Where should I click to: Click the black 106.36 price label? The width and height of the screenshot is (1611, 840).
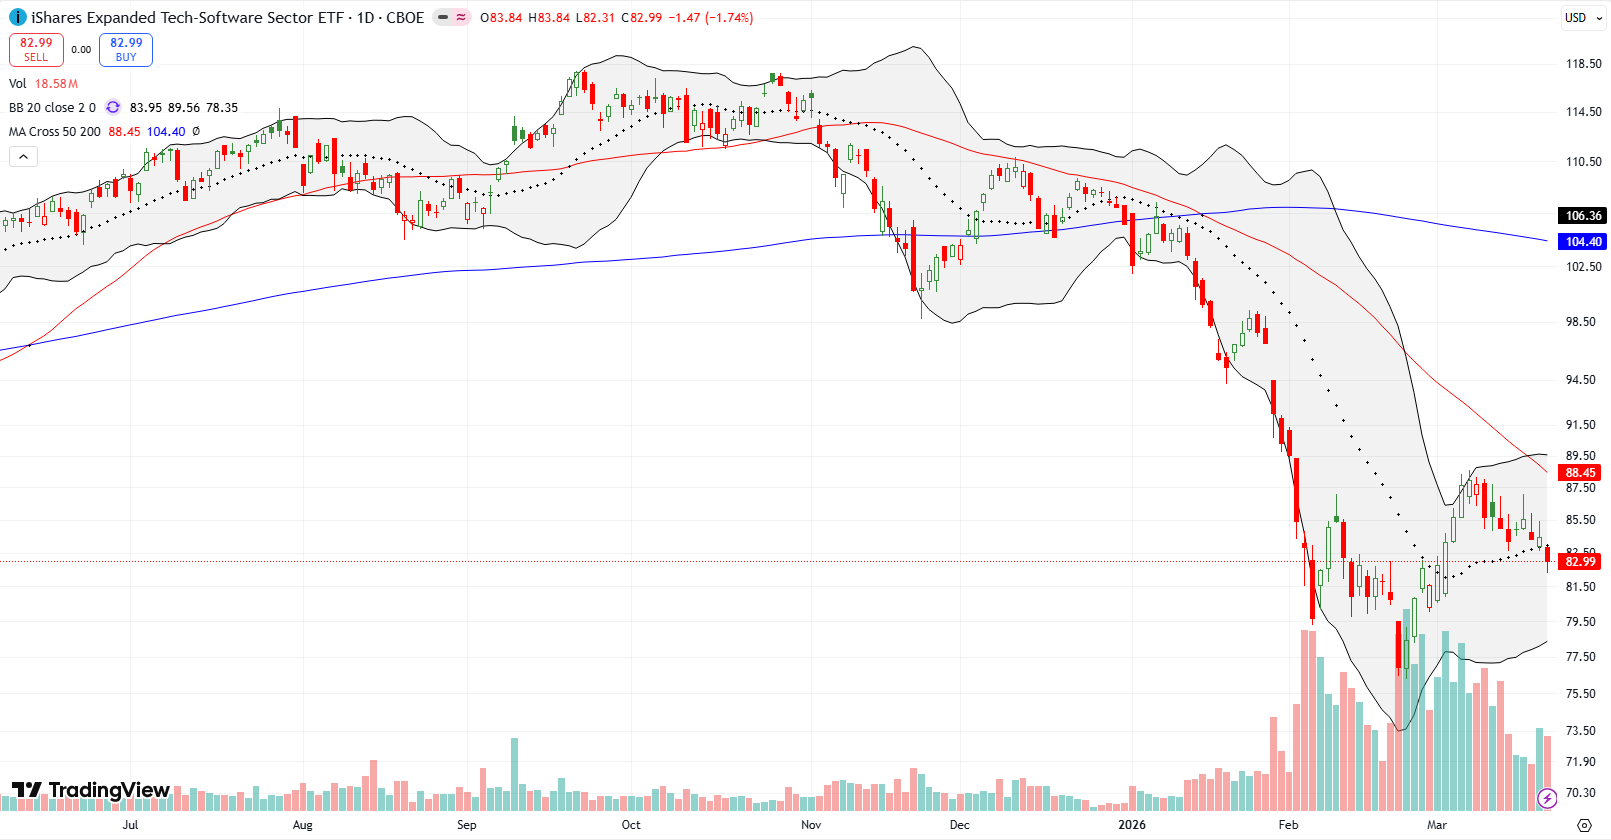pos(1583,215)
